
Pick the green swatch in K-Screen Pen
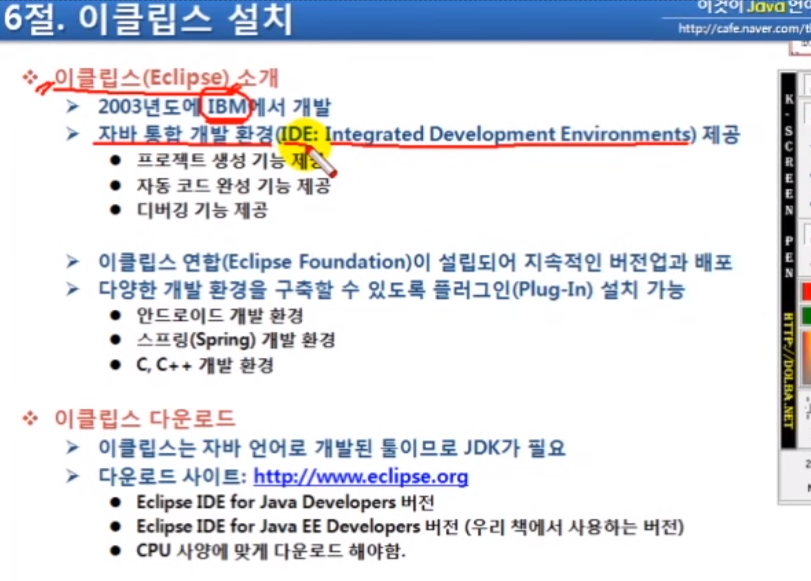pyautogui.click(x=806, y=315)
